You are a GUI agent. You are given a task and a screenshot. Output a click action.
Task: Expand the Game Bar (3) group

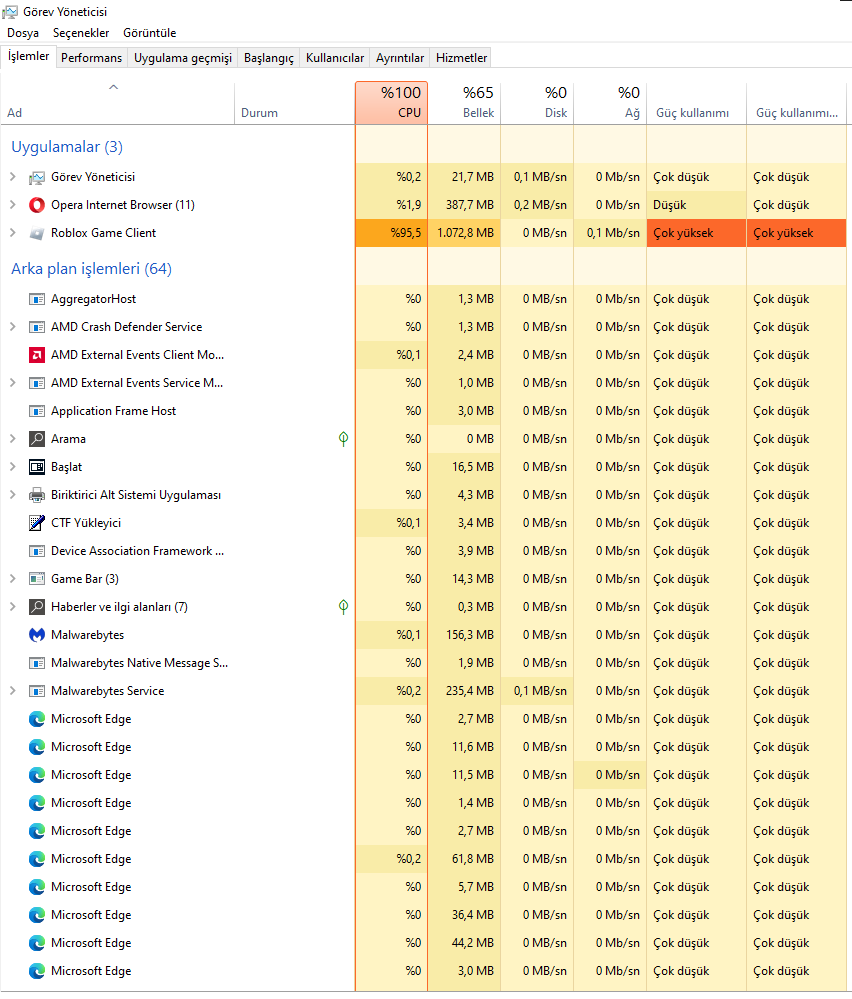[x=12, y=579]
